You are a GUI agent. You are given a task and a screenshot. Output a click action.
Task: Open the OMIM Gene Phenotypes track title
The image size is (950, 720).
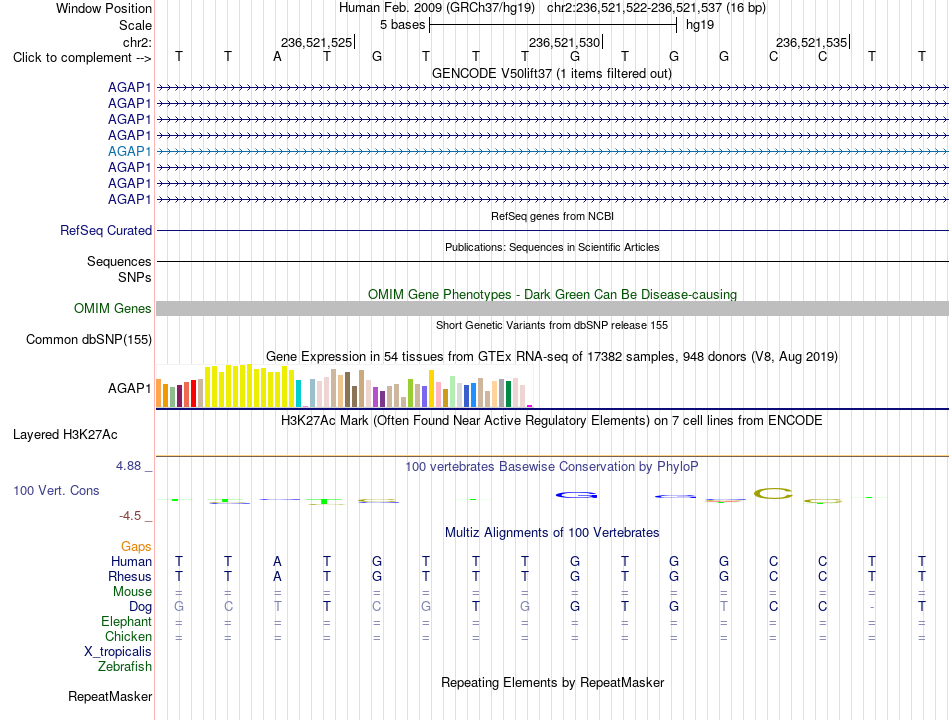[x=552, y=295]
